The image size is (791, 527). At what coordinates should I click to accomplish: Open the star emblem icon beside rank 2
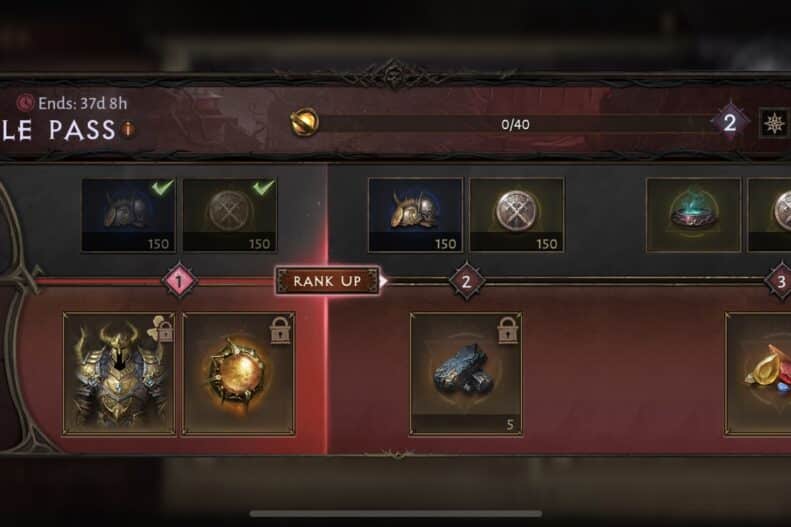pos(774,123)
